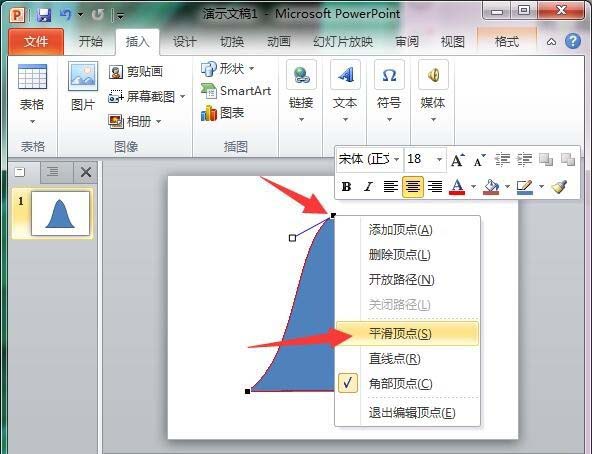The width and height of the screenshot is (592, 454).
Task: Click Bring Forward on mini toolbar
Action: point(546,160)
